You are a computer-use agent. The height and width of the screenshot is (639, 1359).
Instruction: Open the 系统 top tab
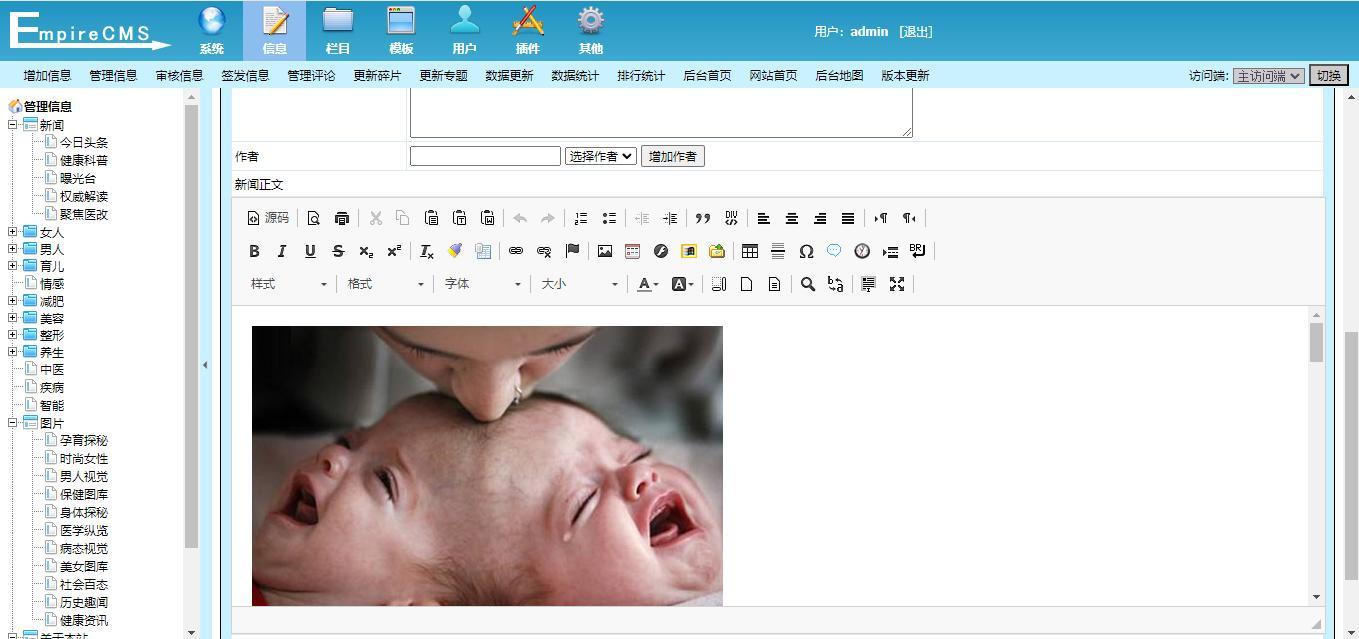212,31
